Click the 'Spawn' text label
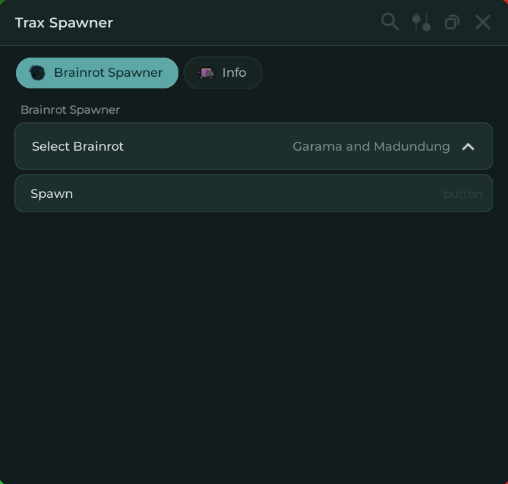Viewport: 508px width, 484px height. (52, 194)
